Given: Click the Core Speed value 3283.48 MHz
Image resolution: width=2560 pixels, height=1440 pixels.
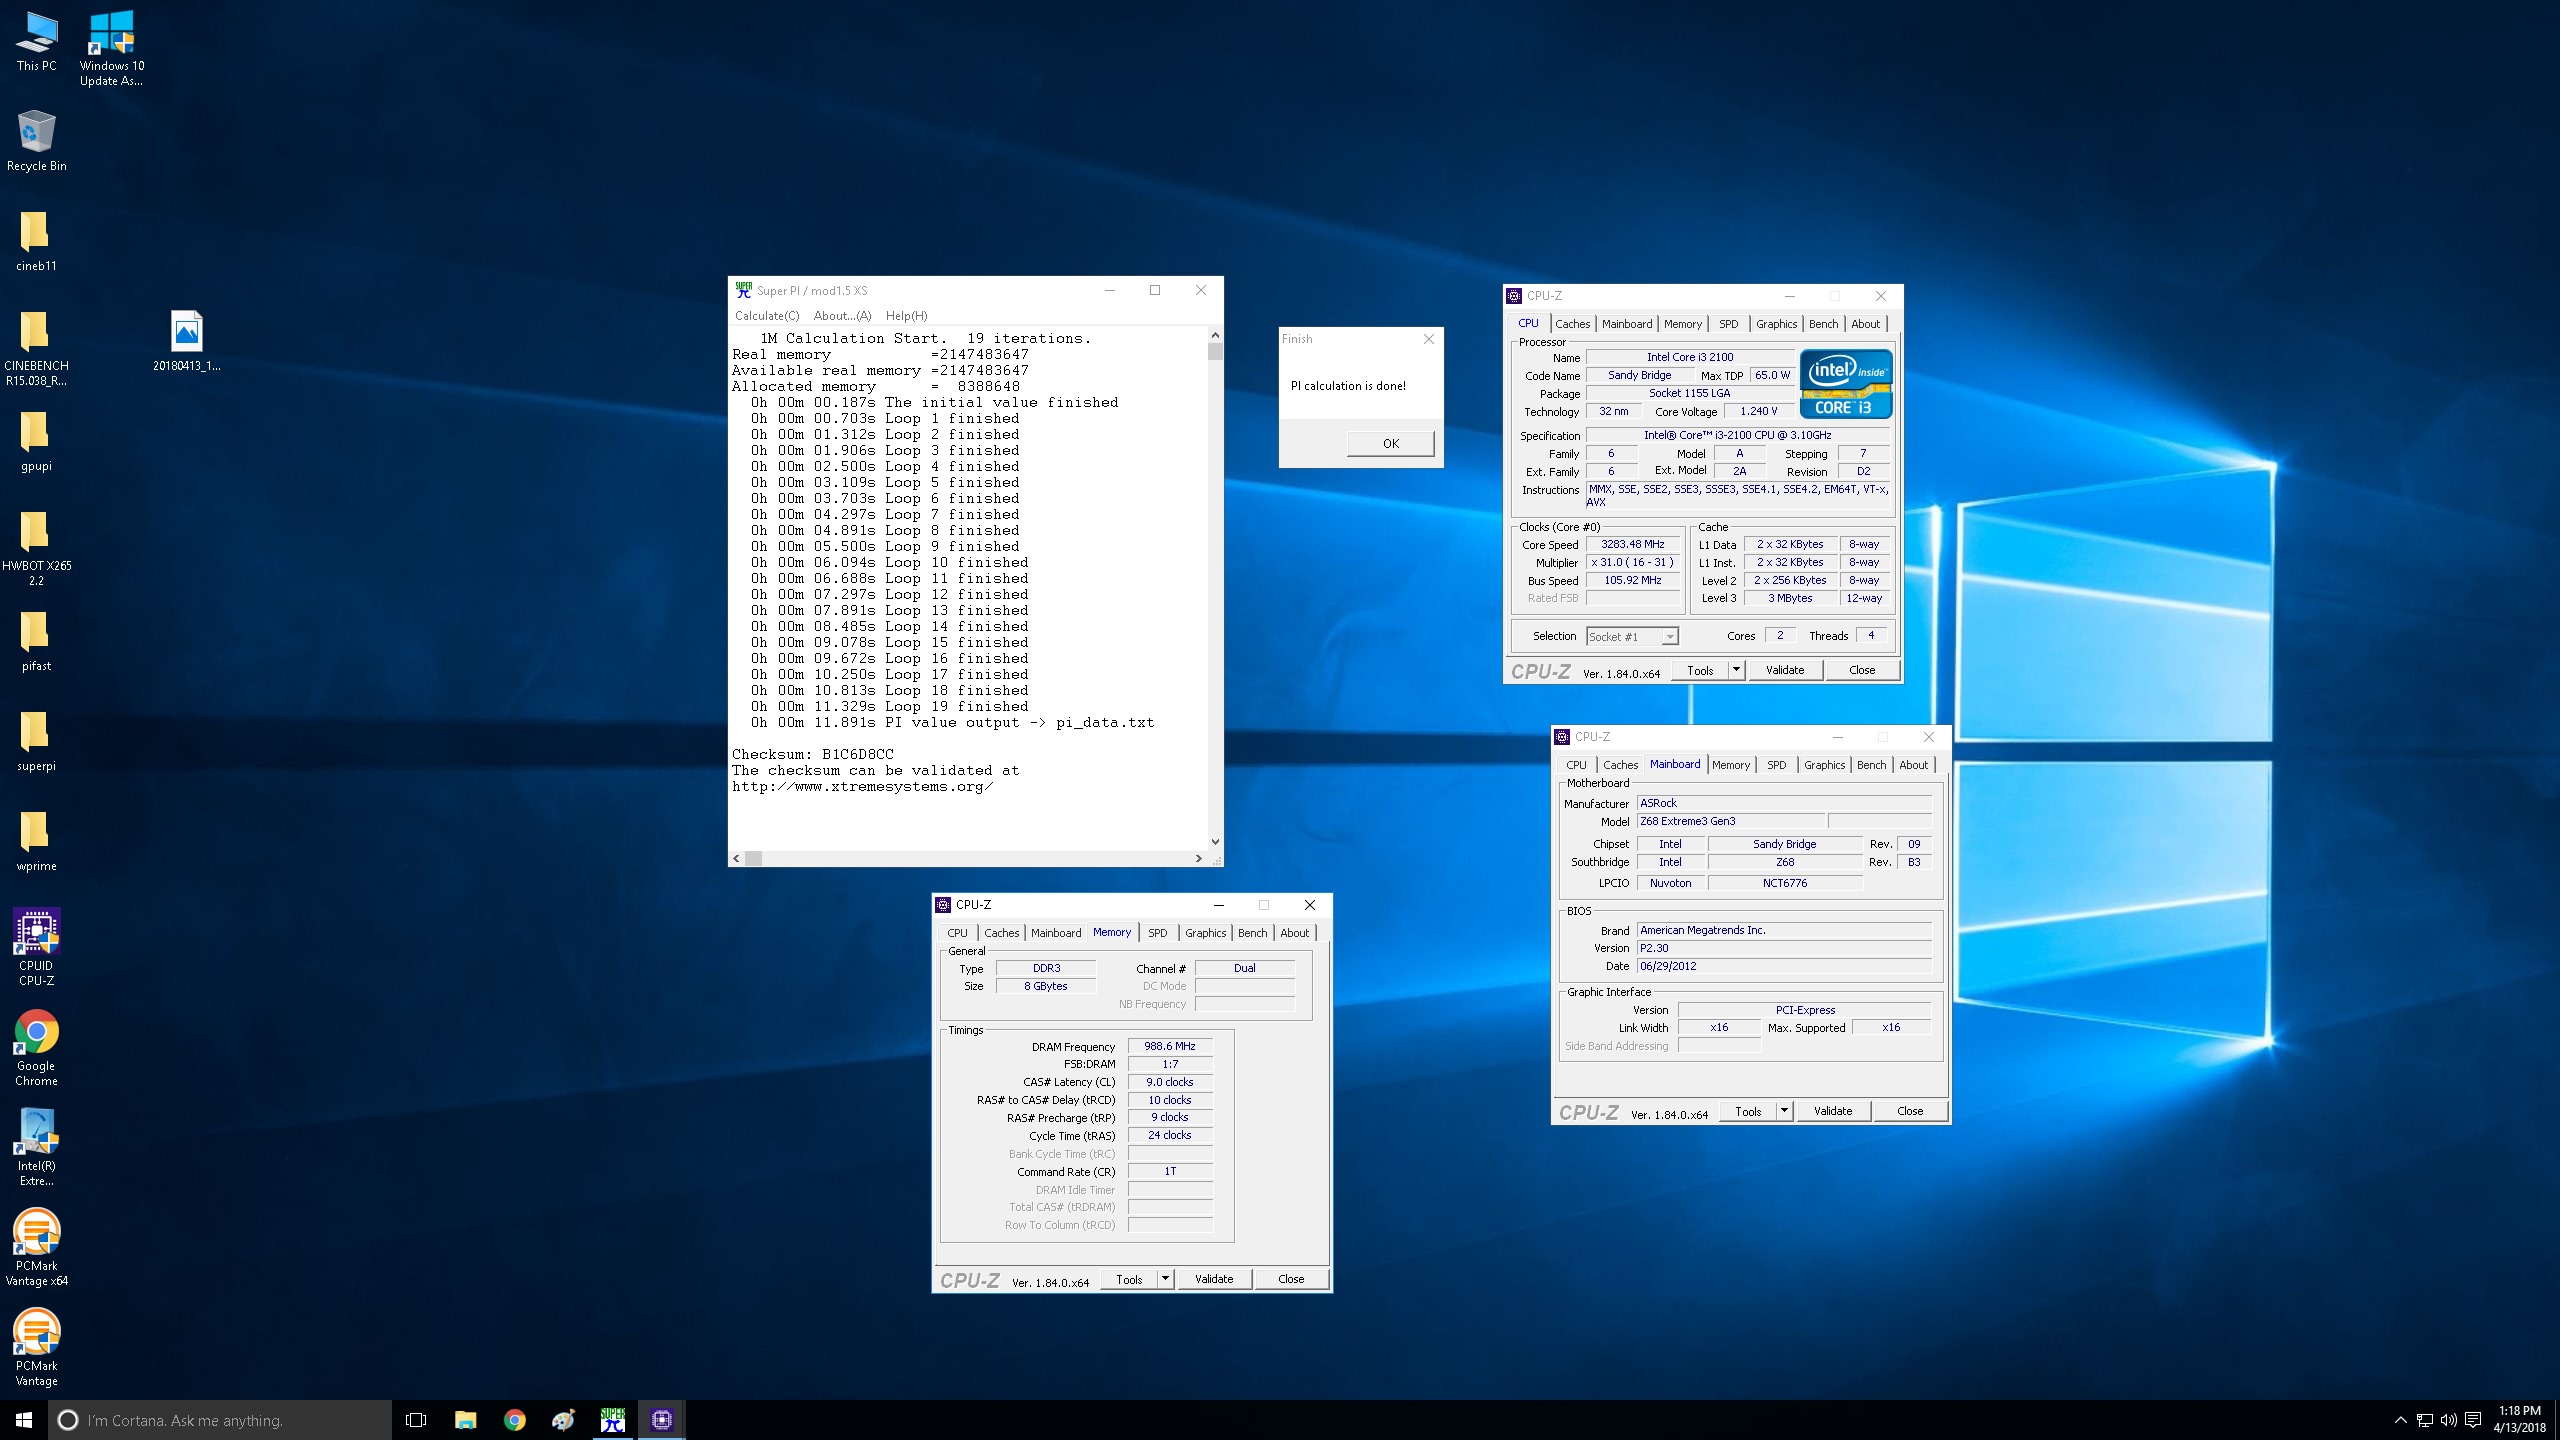Looking at the screenshot, I should (1632, 545).
